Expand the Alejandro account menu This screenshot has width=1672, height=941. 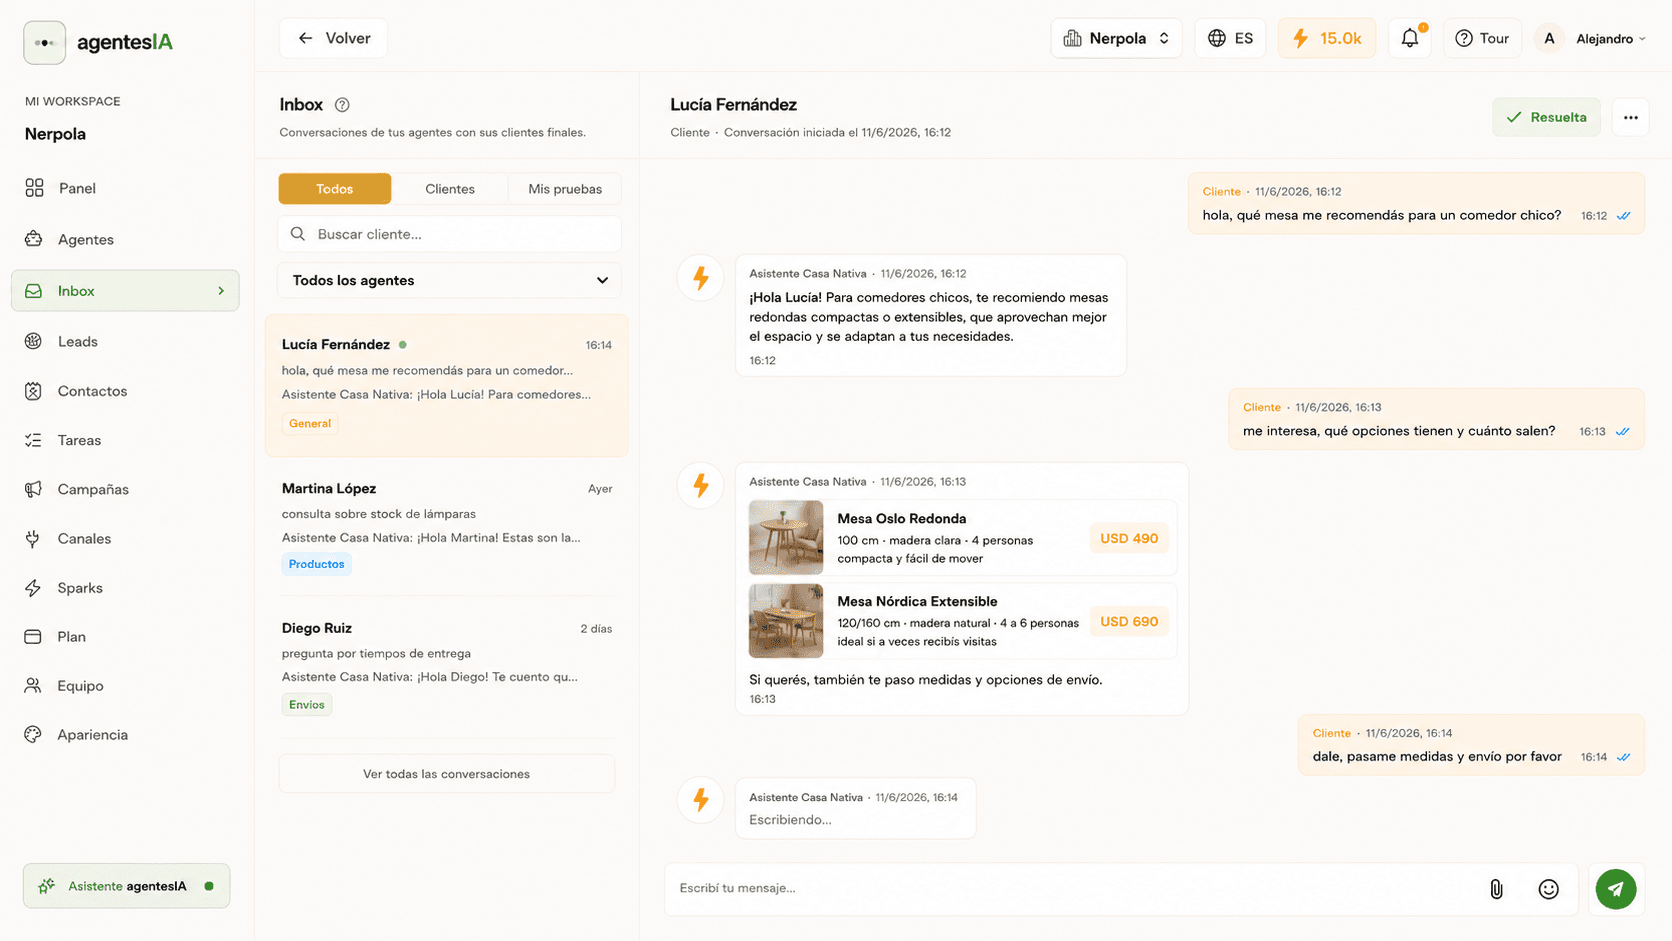(x=1610, y=38)
